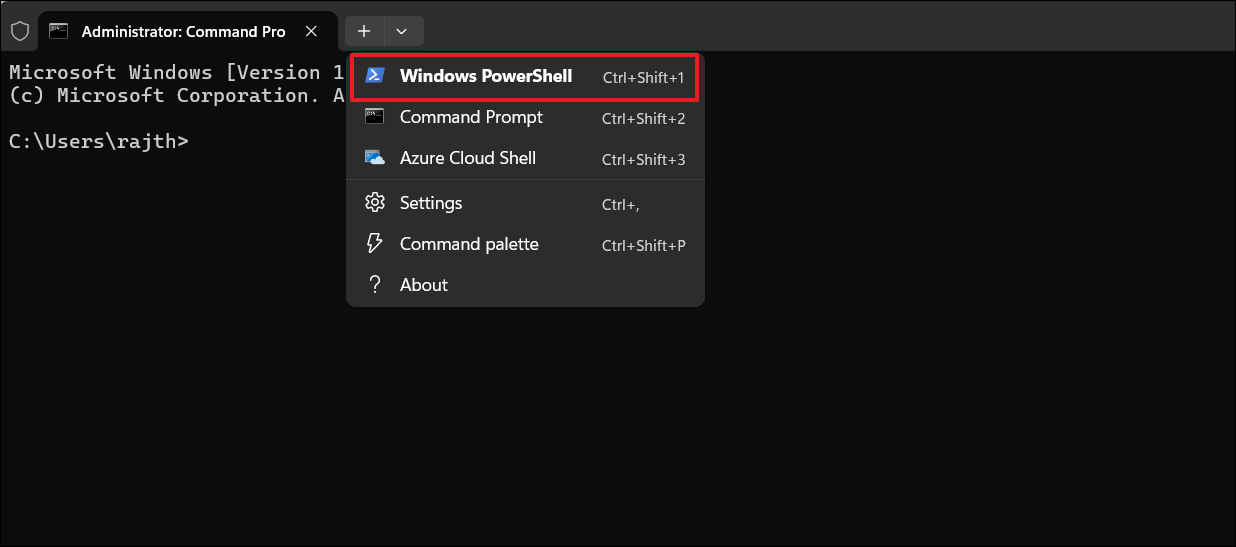Launch Command palette menu item

click(x=469, y=244)
